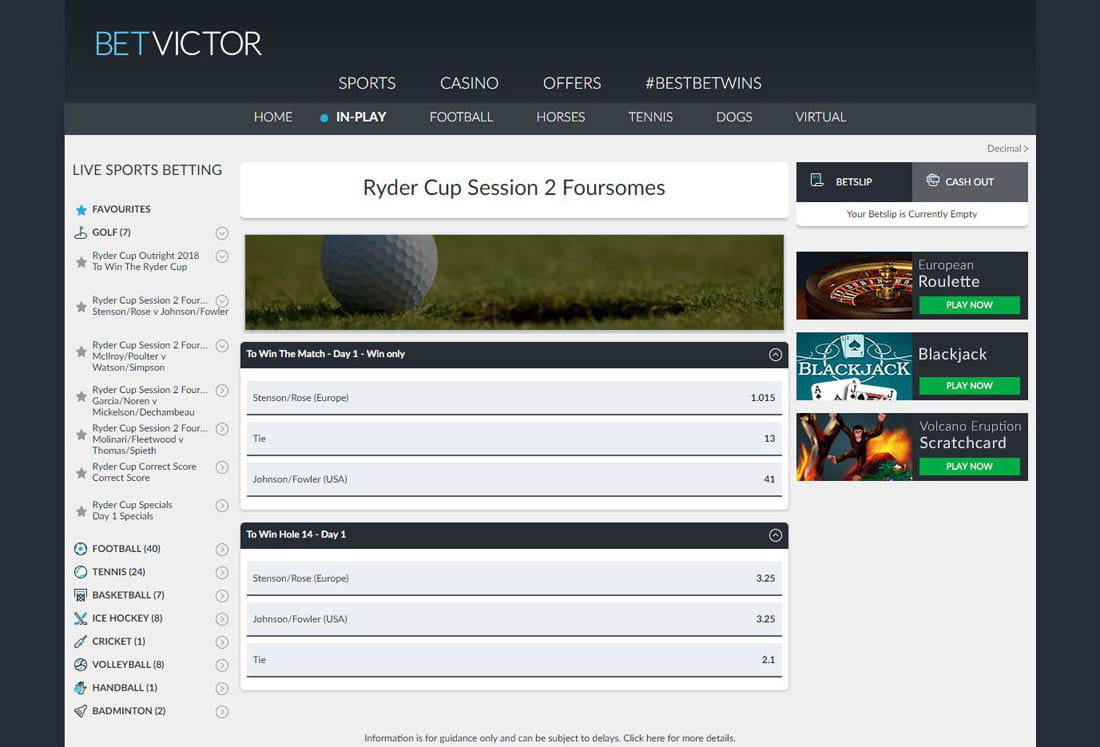This screenshot has width=1100, height=747.
Task: Switch to the Cash Out tab
Action: pos(970,182)
